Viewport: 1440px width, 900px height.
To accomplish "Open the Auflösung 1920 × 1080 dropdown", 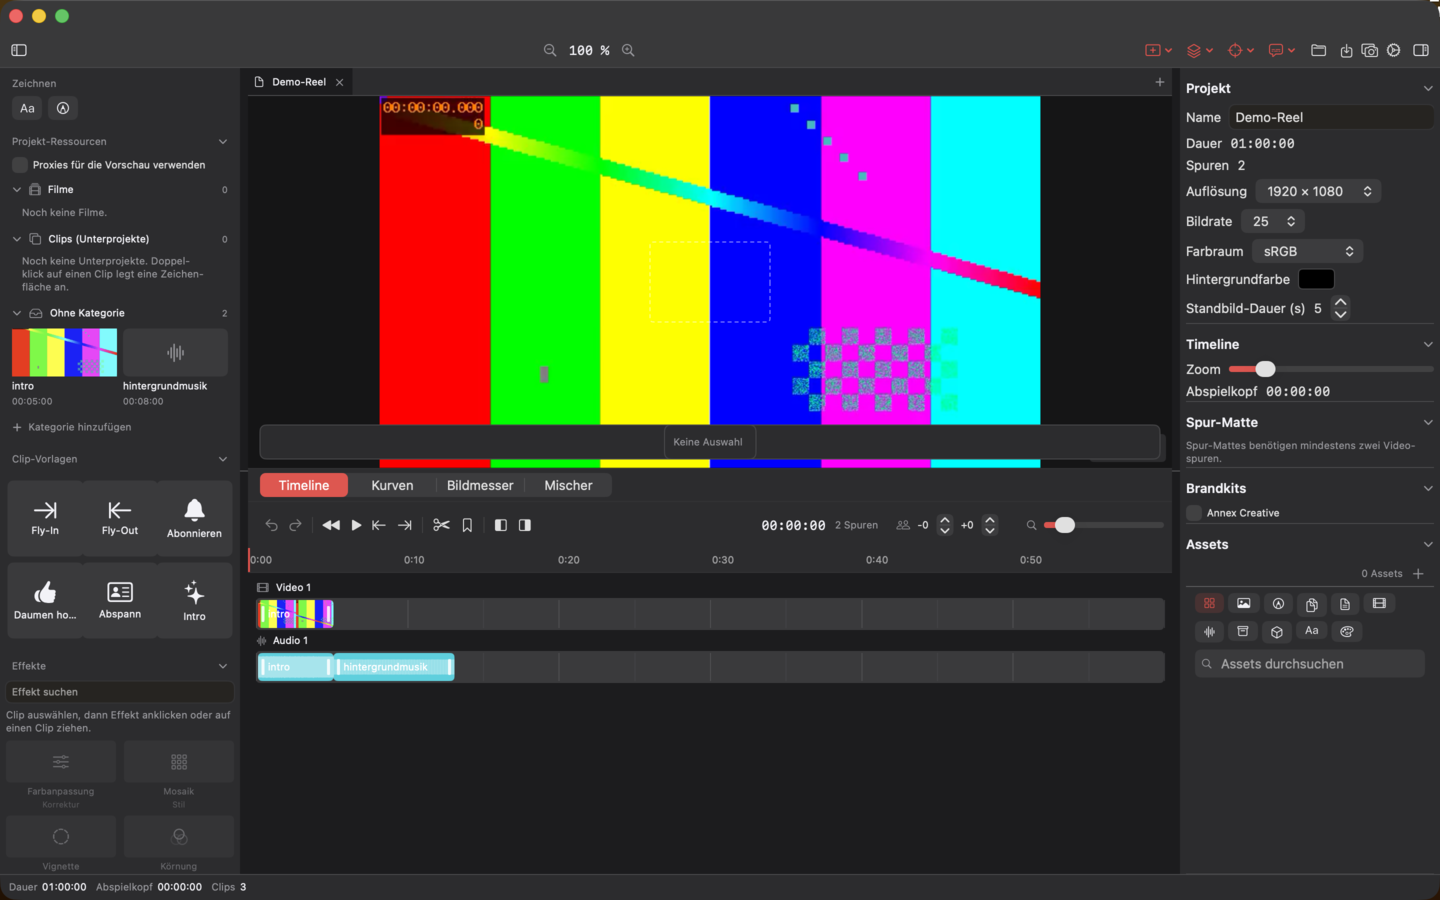I will [1318, 191].
